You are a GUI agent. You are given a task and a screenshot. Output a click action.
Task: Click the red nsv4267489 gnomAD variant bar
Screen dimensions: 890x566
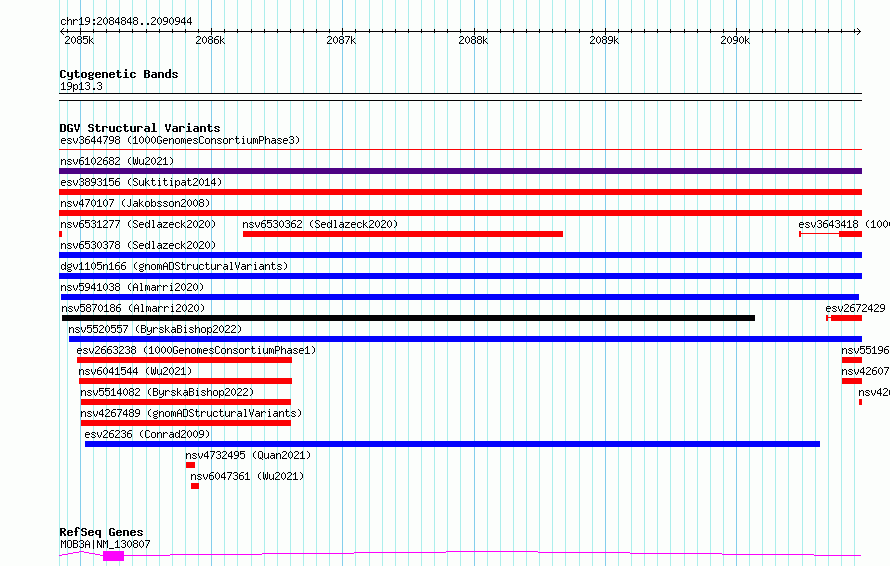pos(186,423)
